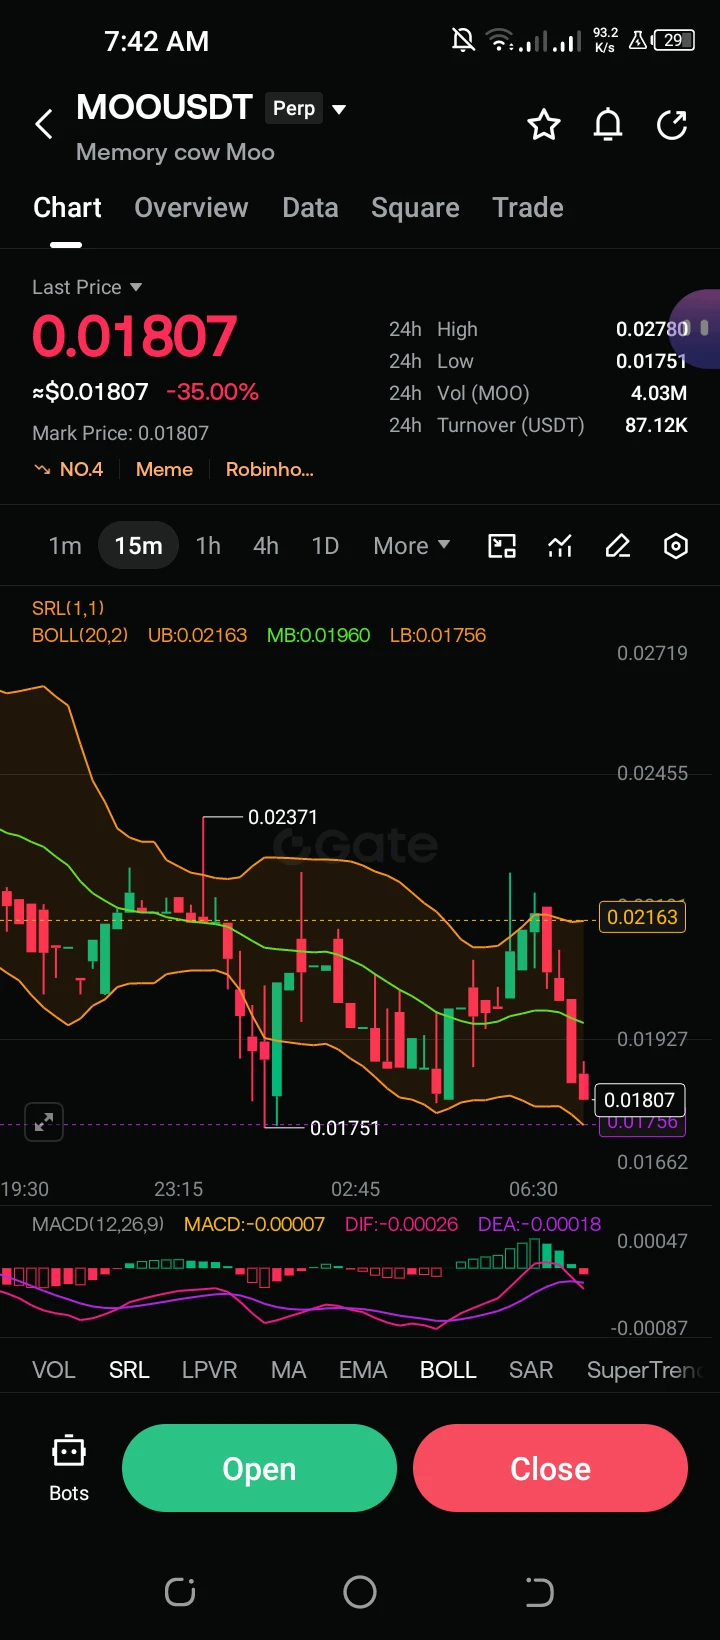Select the 15m timeframe
Viewport: 720px width, 1640px height.
point(138,546)
